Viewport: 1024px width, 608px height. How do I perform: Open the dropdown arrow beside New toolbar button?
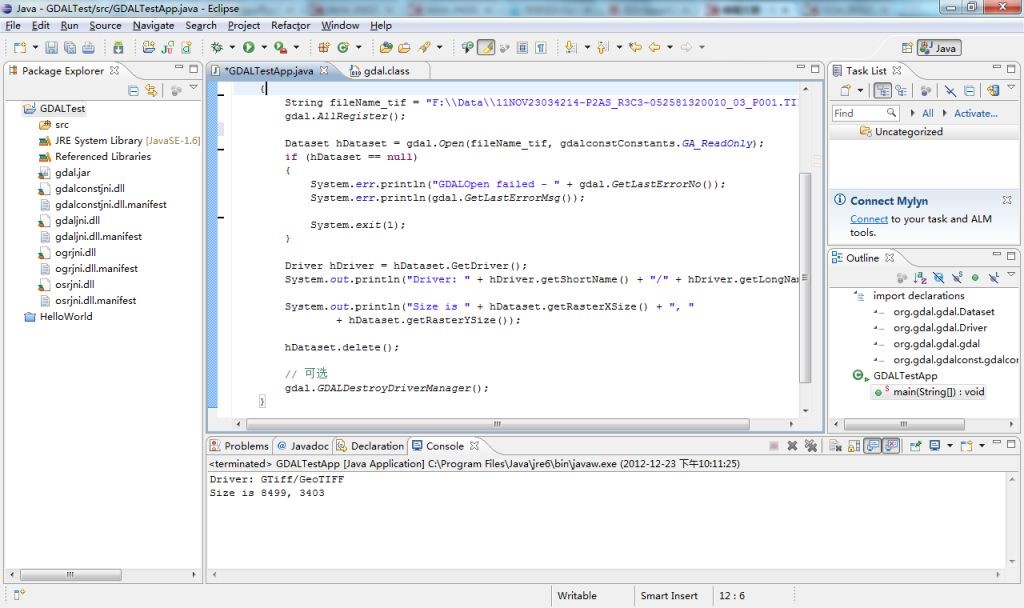point(35,47)
